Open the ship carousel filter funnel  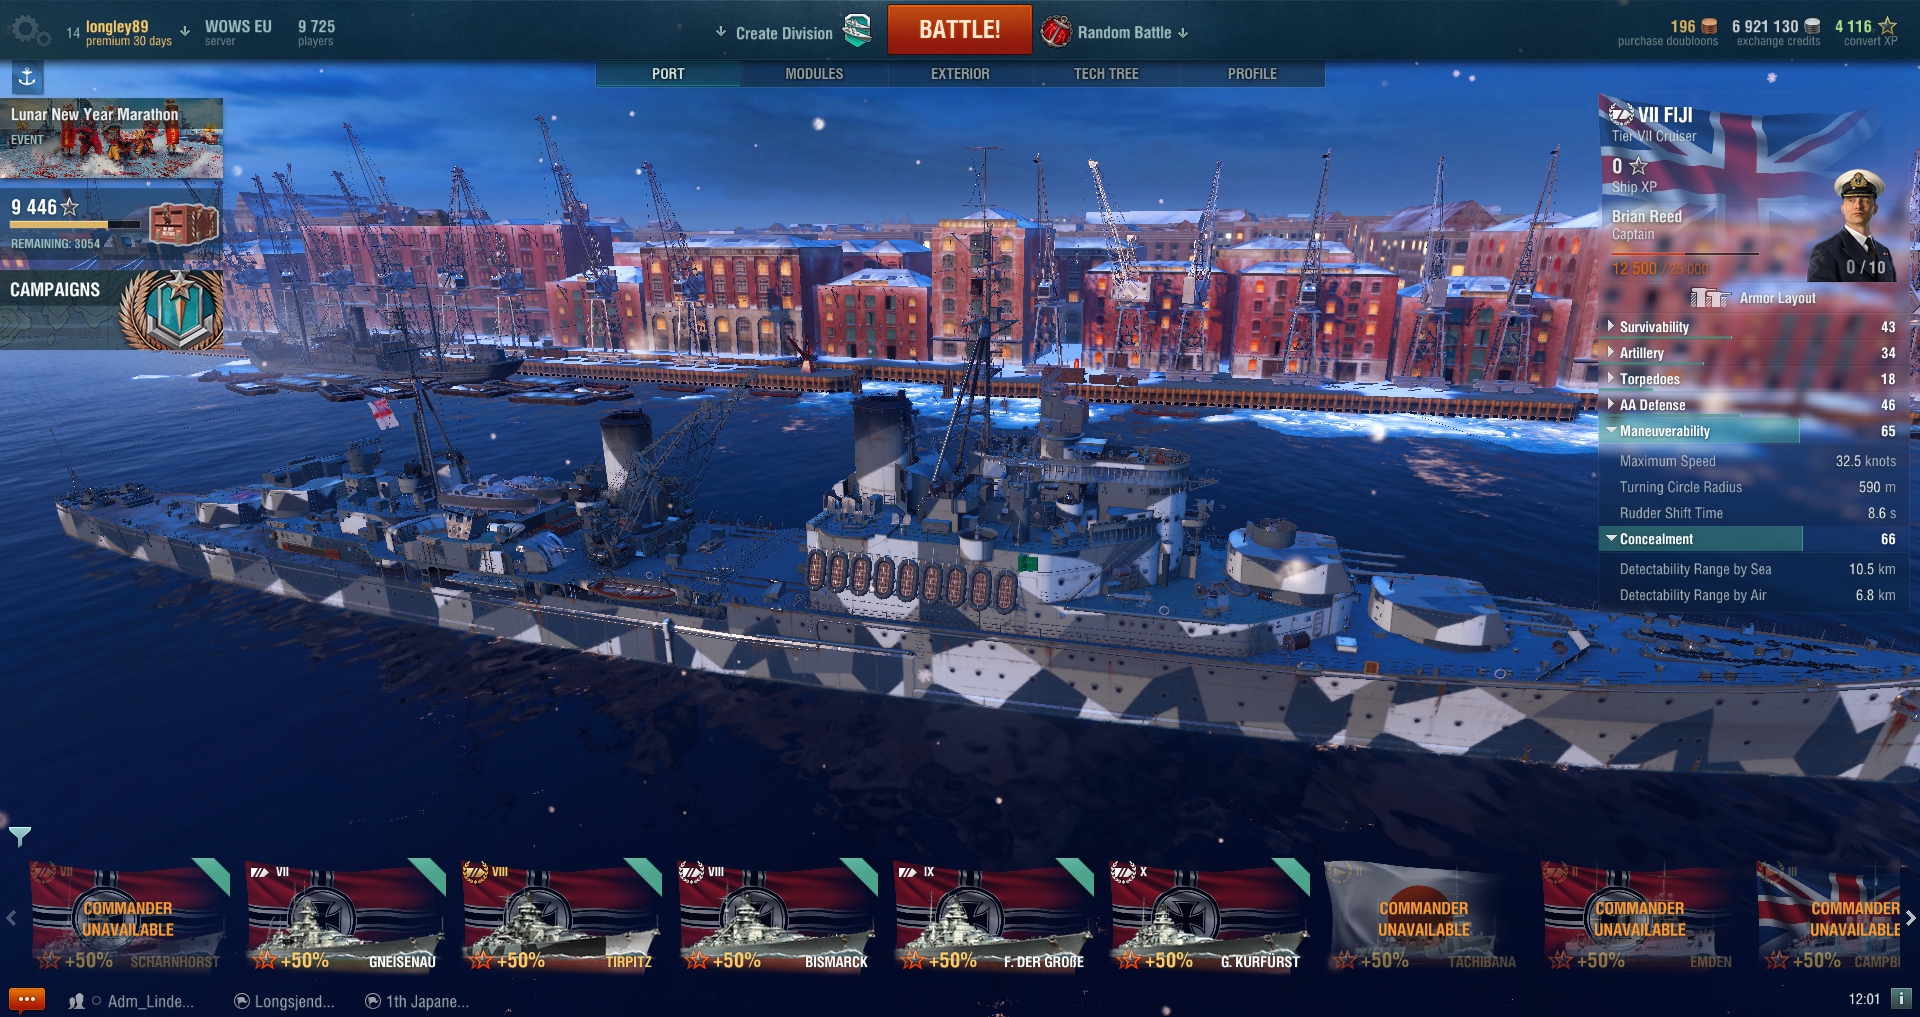click(x=19, y=836)
